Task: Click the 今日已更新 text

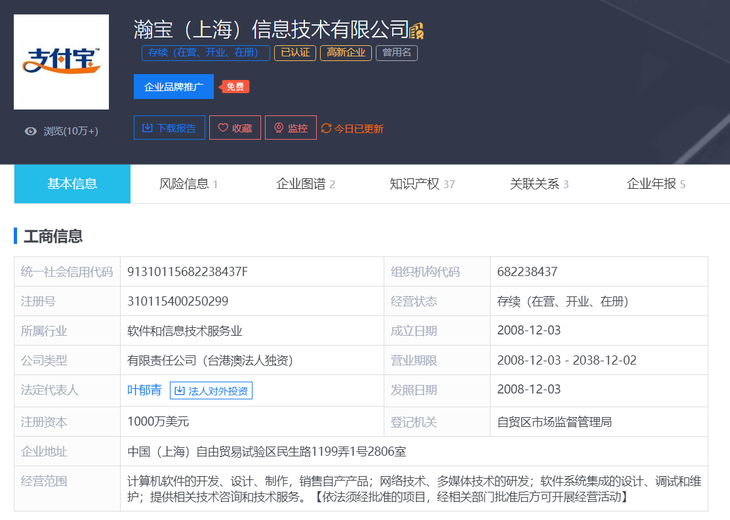Action: point(359,128)
